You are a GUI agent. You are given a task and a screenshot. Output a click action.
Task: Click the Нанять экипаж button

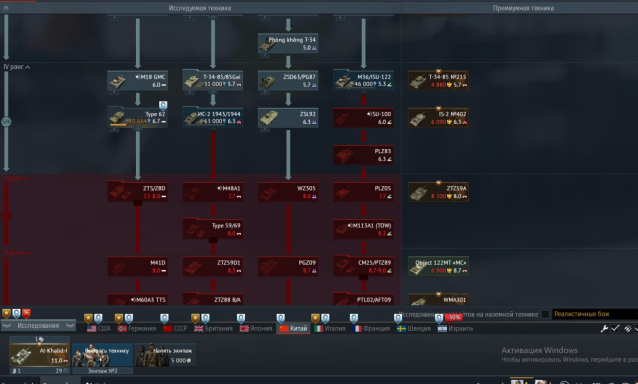tap(165, 354)
